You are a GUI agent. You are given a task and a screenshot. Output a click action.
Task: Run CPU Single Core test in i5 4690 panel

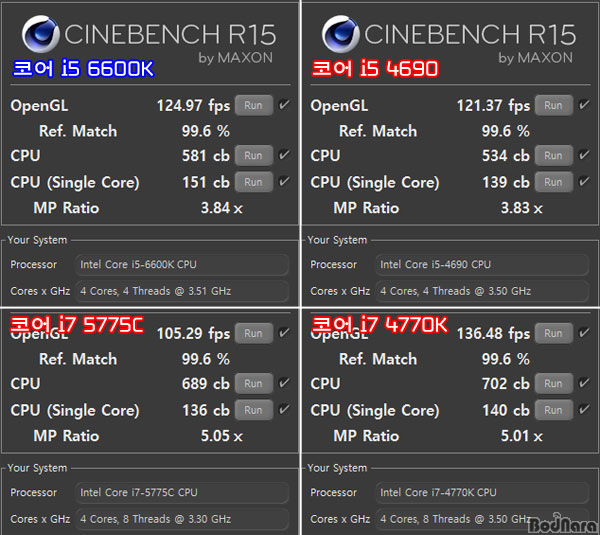[554, 182]
